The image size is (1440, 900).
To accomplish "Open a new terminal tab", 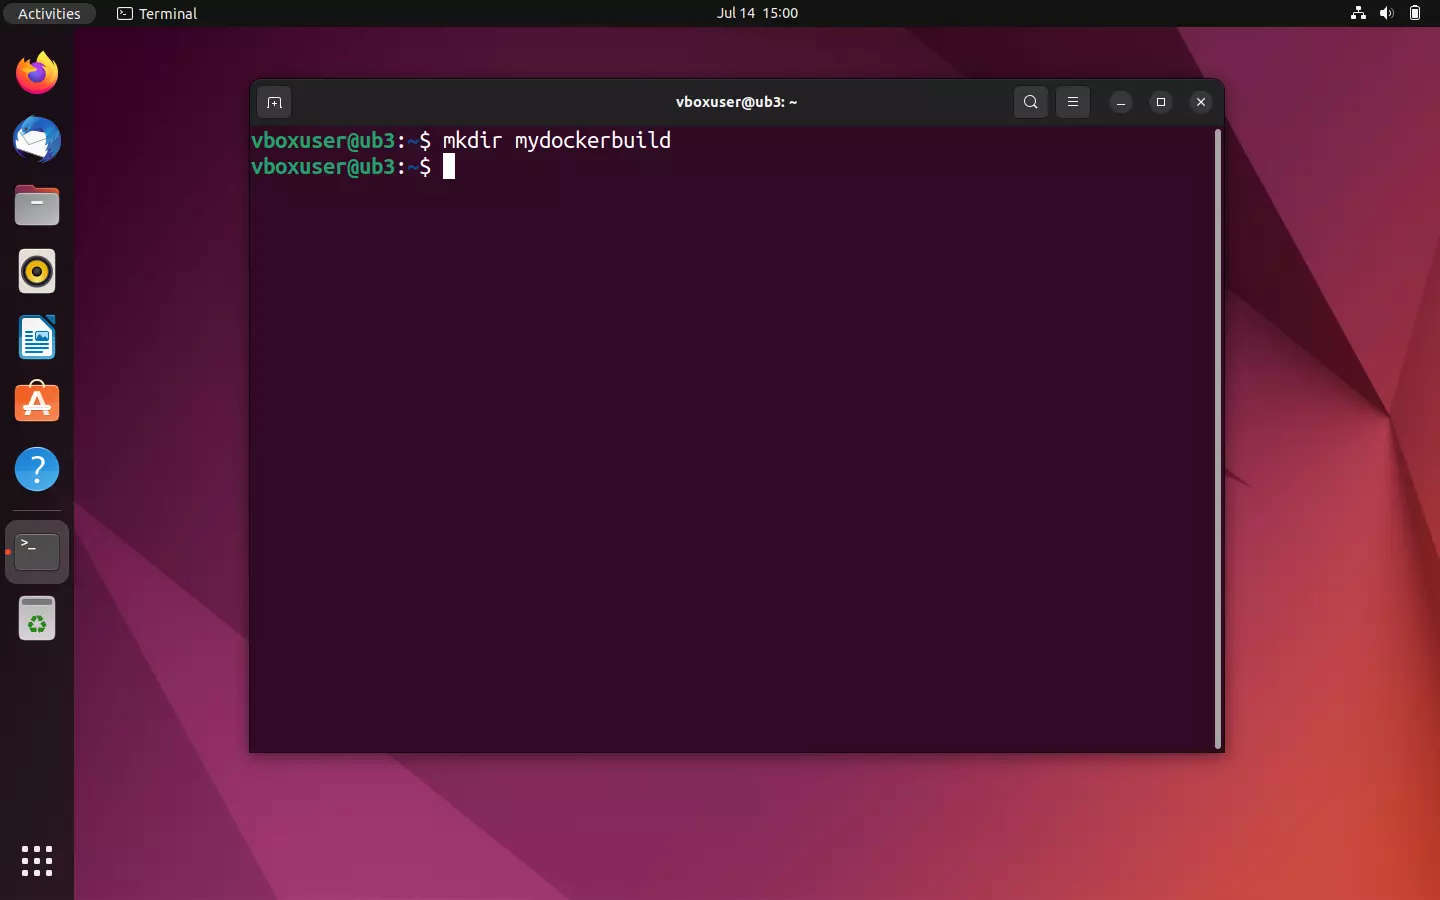I will pyautogui.click(x=273, y=102).
